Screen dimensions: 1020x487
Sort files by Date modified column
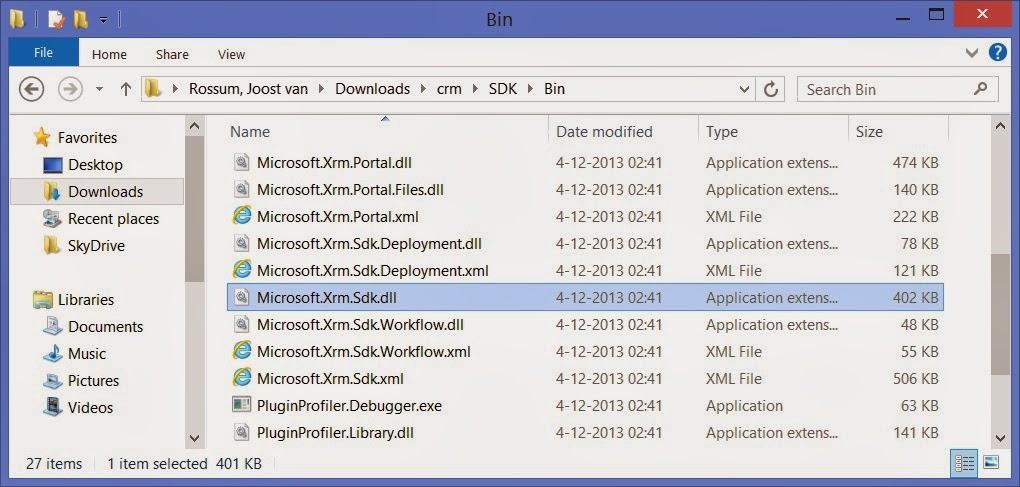(x=604, y=131)
